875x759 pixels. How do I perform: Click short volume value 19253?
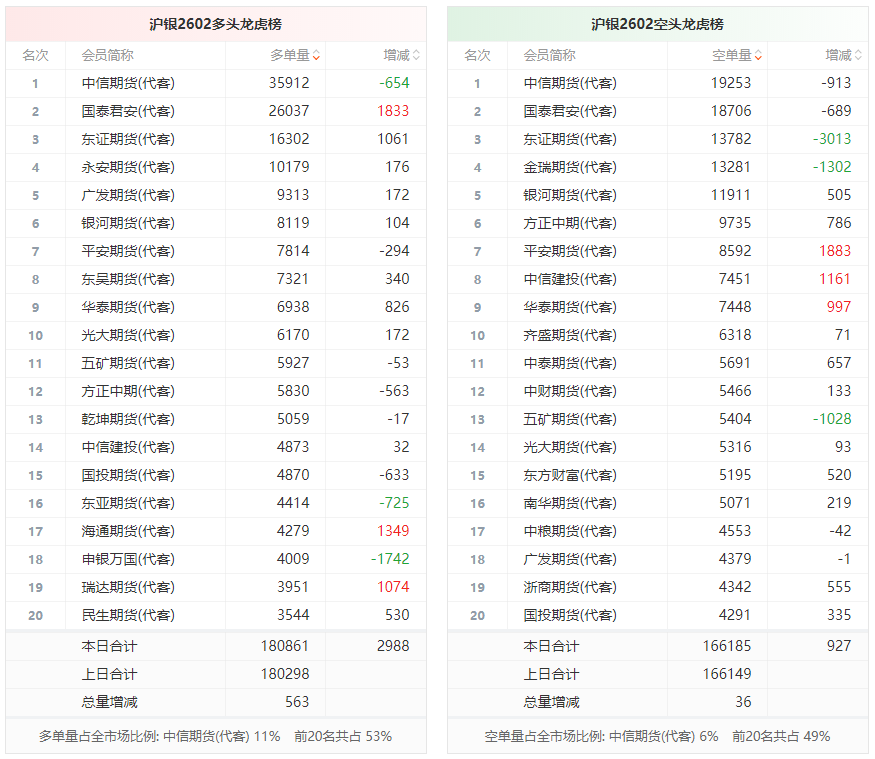(731, 83)
